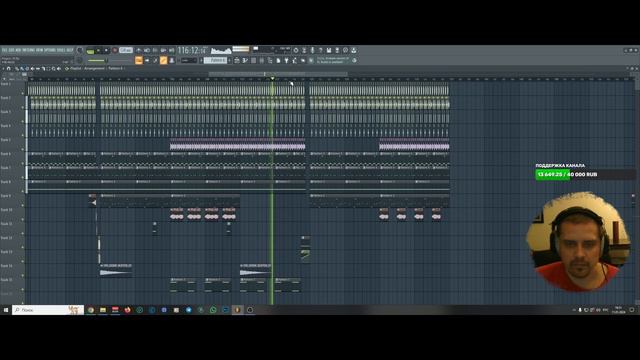The width and height of the screenshot is (640, 360).
Task: Click the streamer webcam overlay
Action: [x=579, y=242]
